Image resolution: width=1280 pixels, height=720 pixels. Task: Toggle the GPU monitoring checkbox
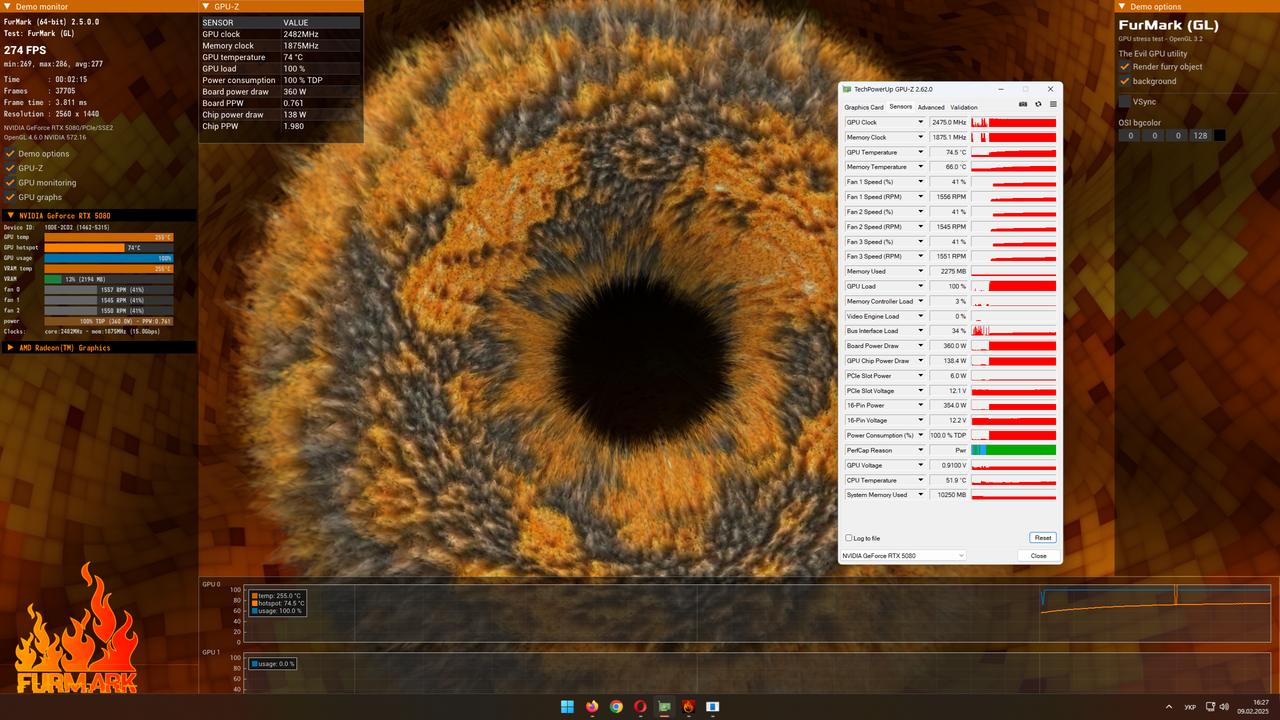coord(10,183)
